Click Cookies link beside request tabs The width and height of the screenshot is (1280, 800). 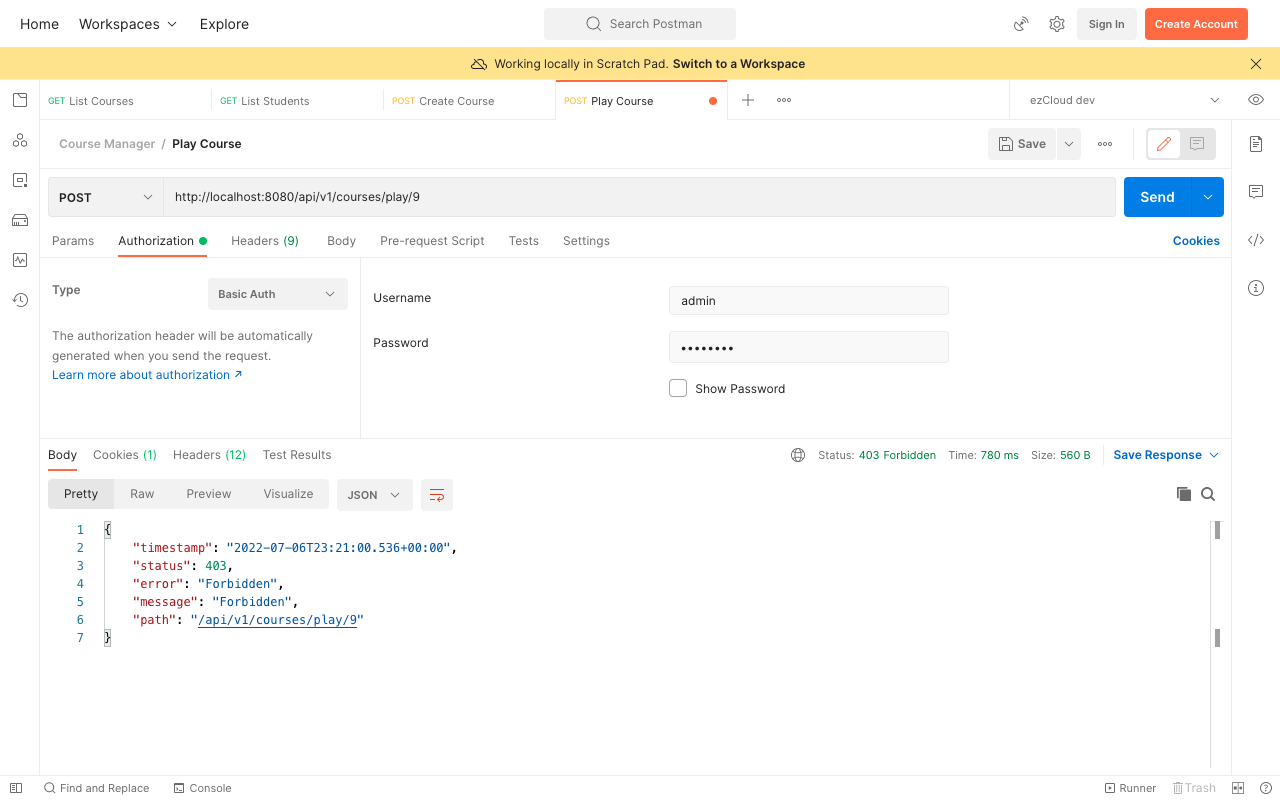[x=1196, y=241]
